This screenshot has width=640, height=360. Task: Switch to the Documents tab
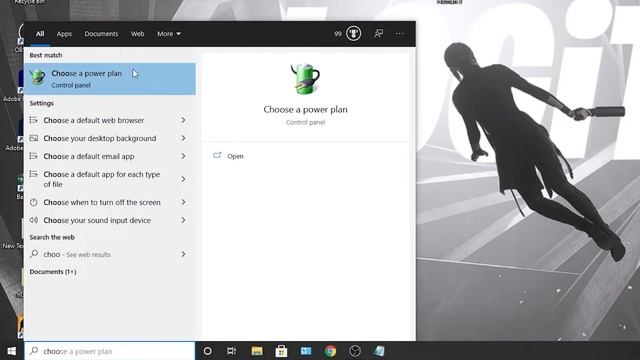coord(101,34)
